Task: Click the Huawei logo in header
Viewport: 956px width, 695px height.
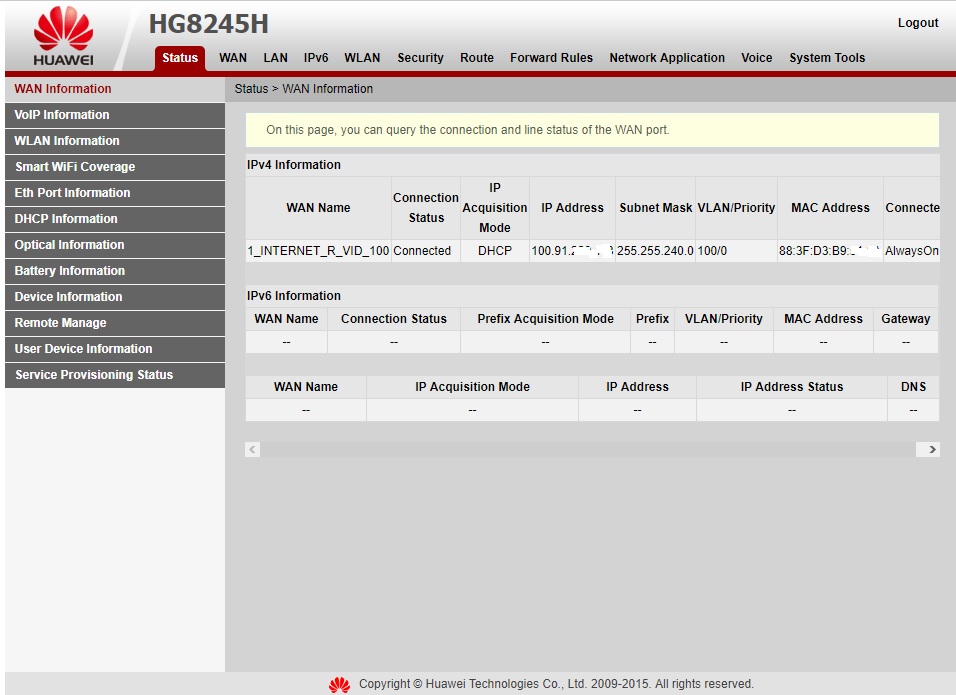Action: 63,40
